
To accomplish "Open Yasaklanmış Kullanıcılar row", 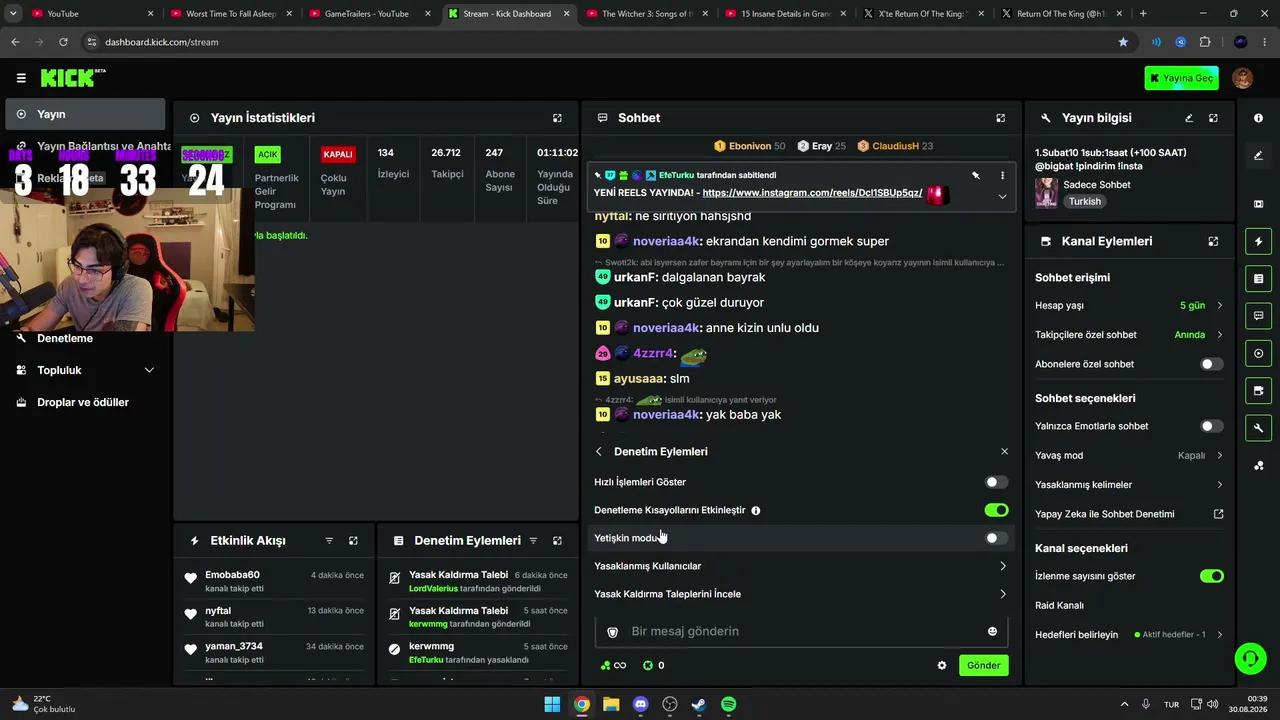I will coord(801,566).
